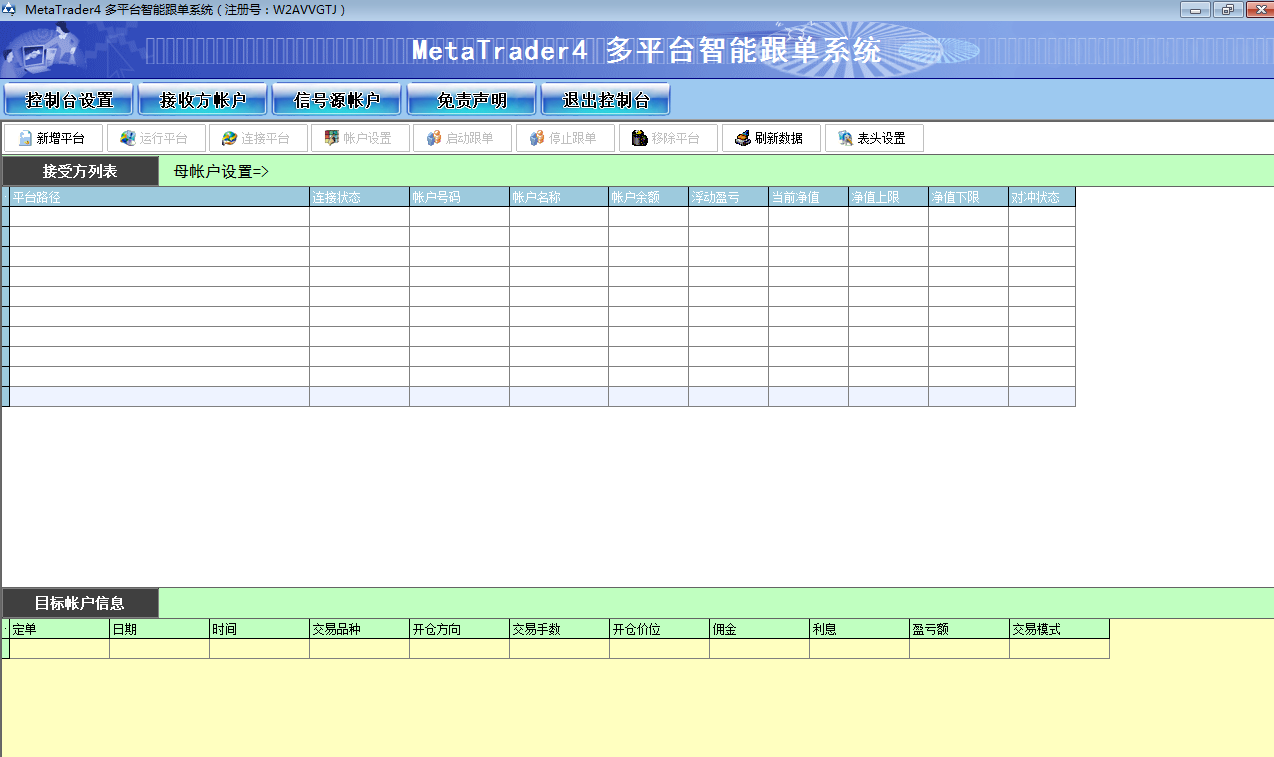Open the 免责声明 disclaimer
This screenshot has height=757, width=1274.
coord(471,100)
